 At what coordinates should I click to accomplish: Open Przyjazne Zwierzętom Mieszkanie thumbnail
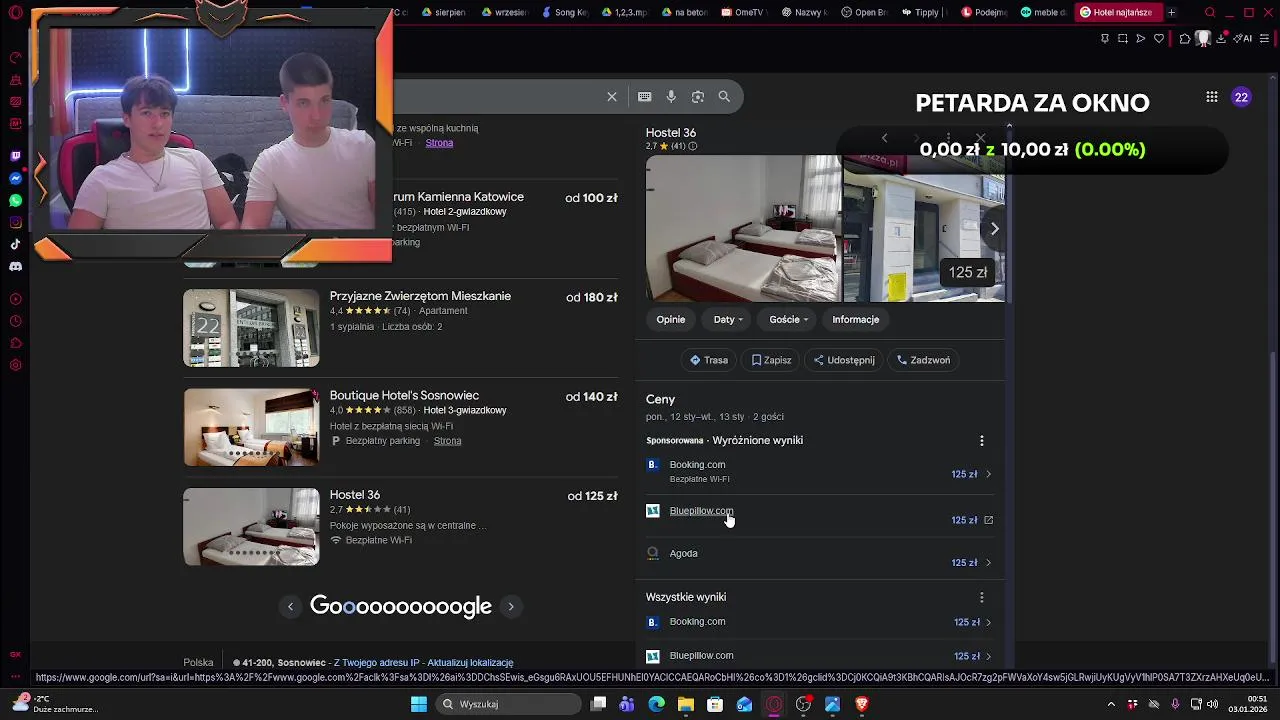(x=251, y=328)
